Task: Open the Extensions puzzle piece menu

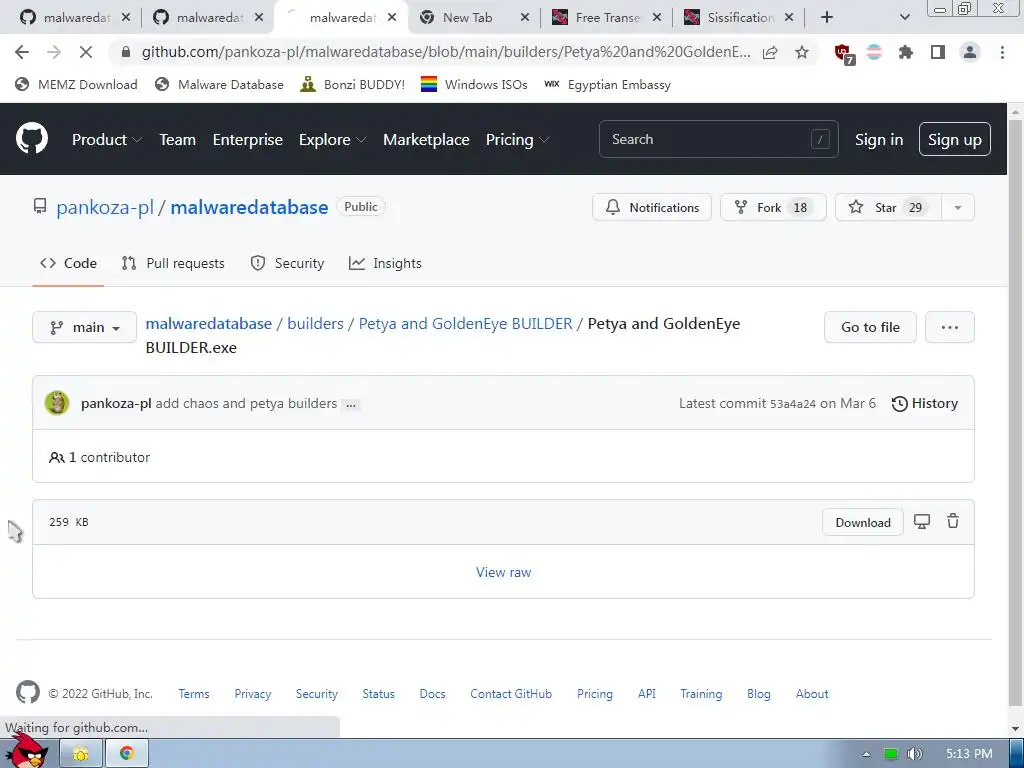Action: [x=905, y=52]
